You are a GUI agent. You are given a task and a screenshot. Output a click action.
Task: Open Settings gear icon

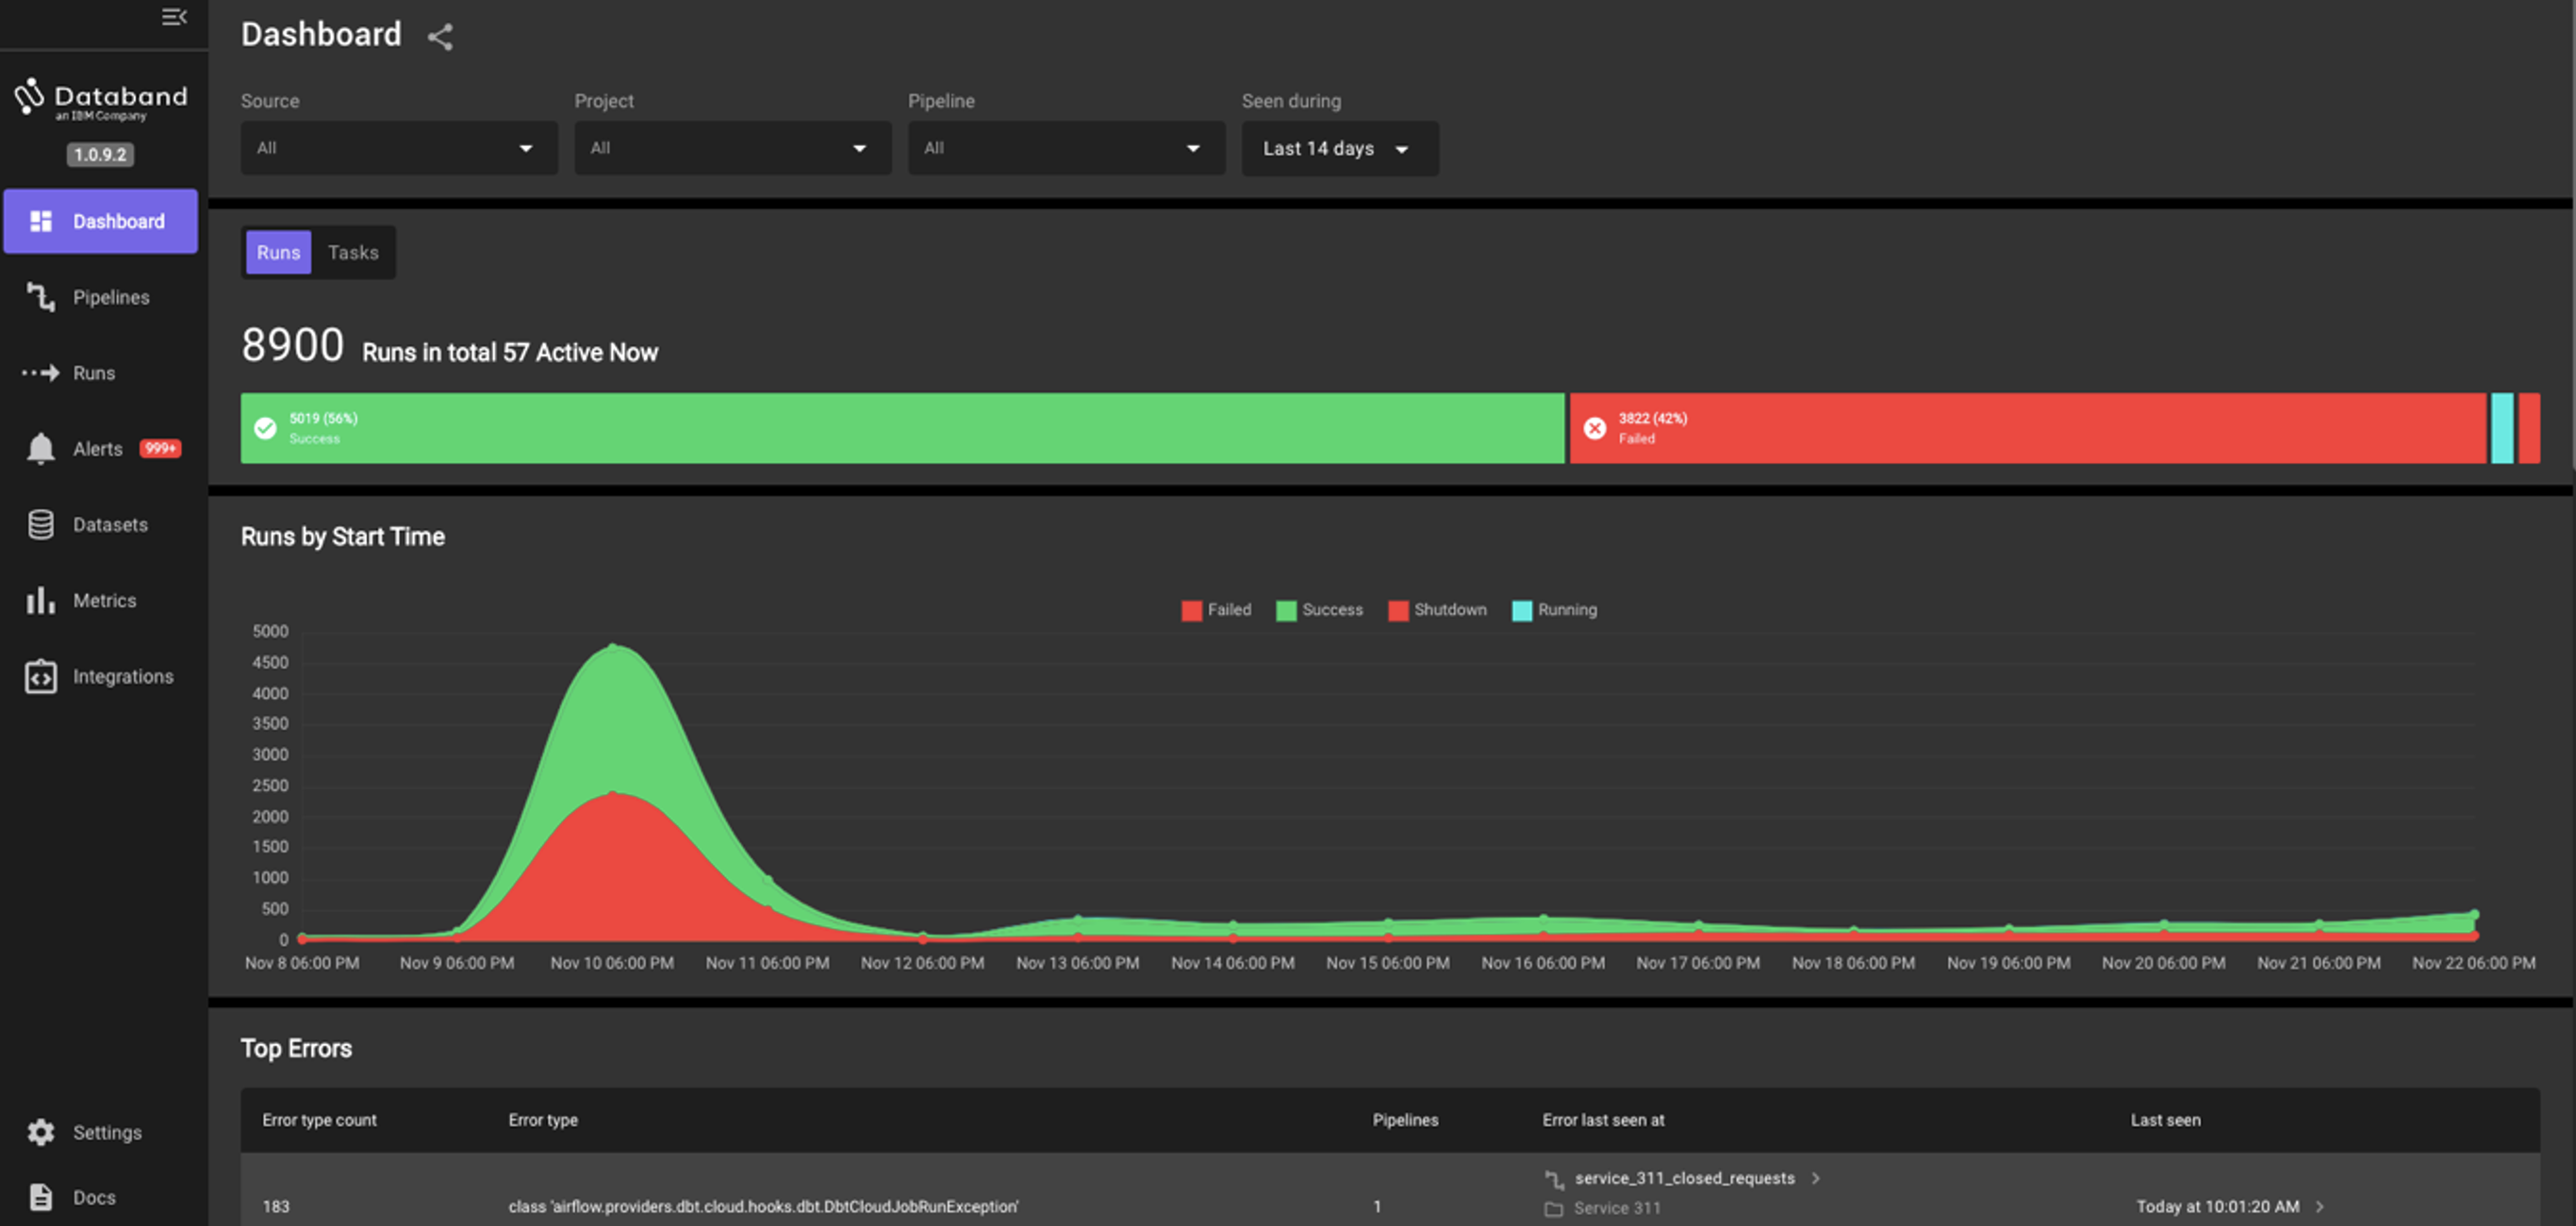click(41, 1132)
